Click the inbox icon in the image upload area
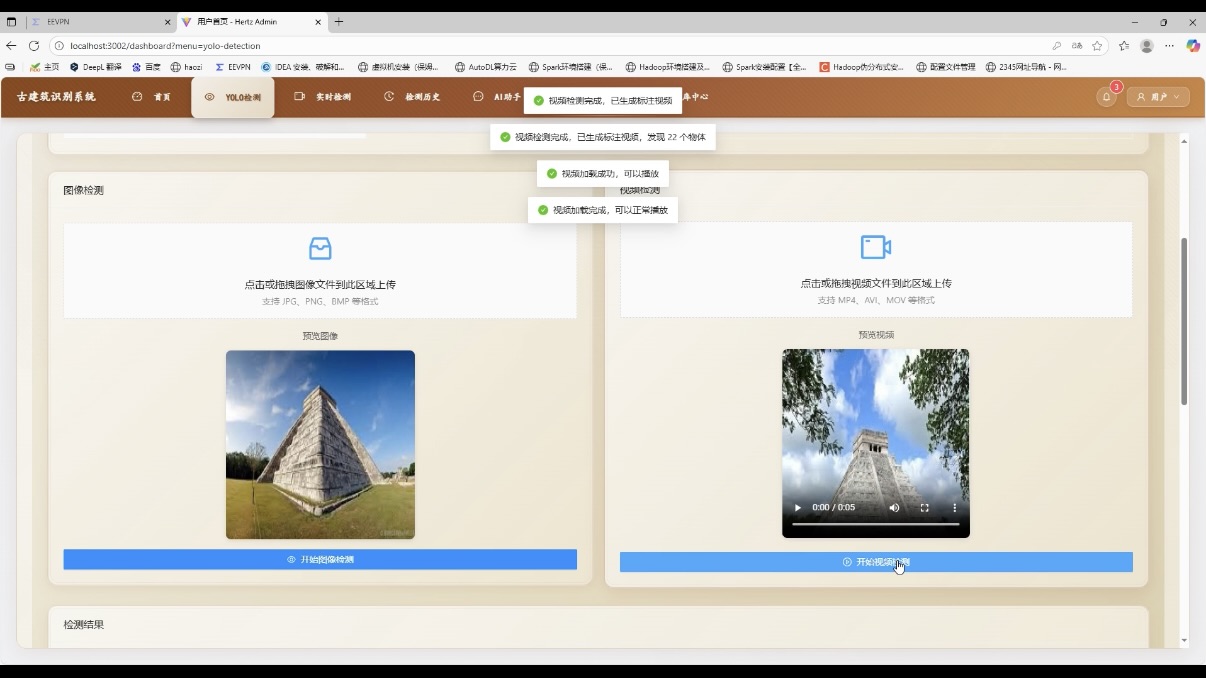This screenshot has height=678, width=1206. coord(320,248)
